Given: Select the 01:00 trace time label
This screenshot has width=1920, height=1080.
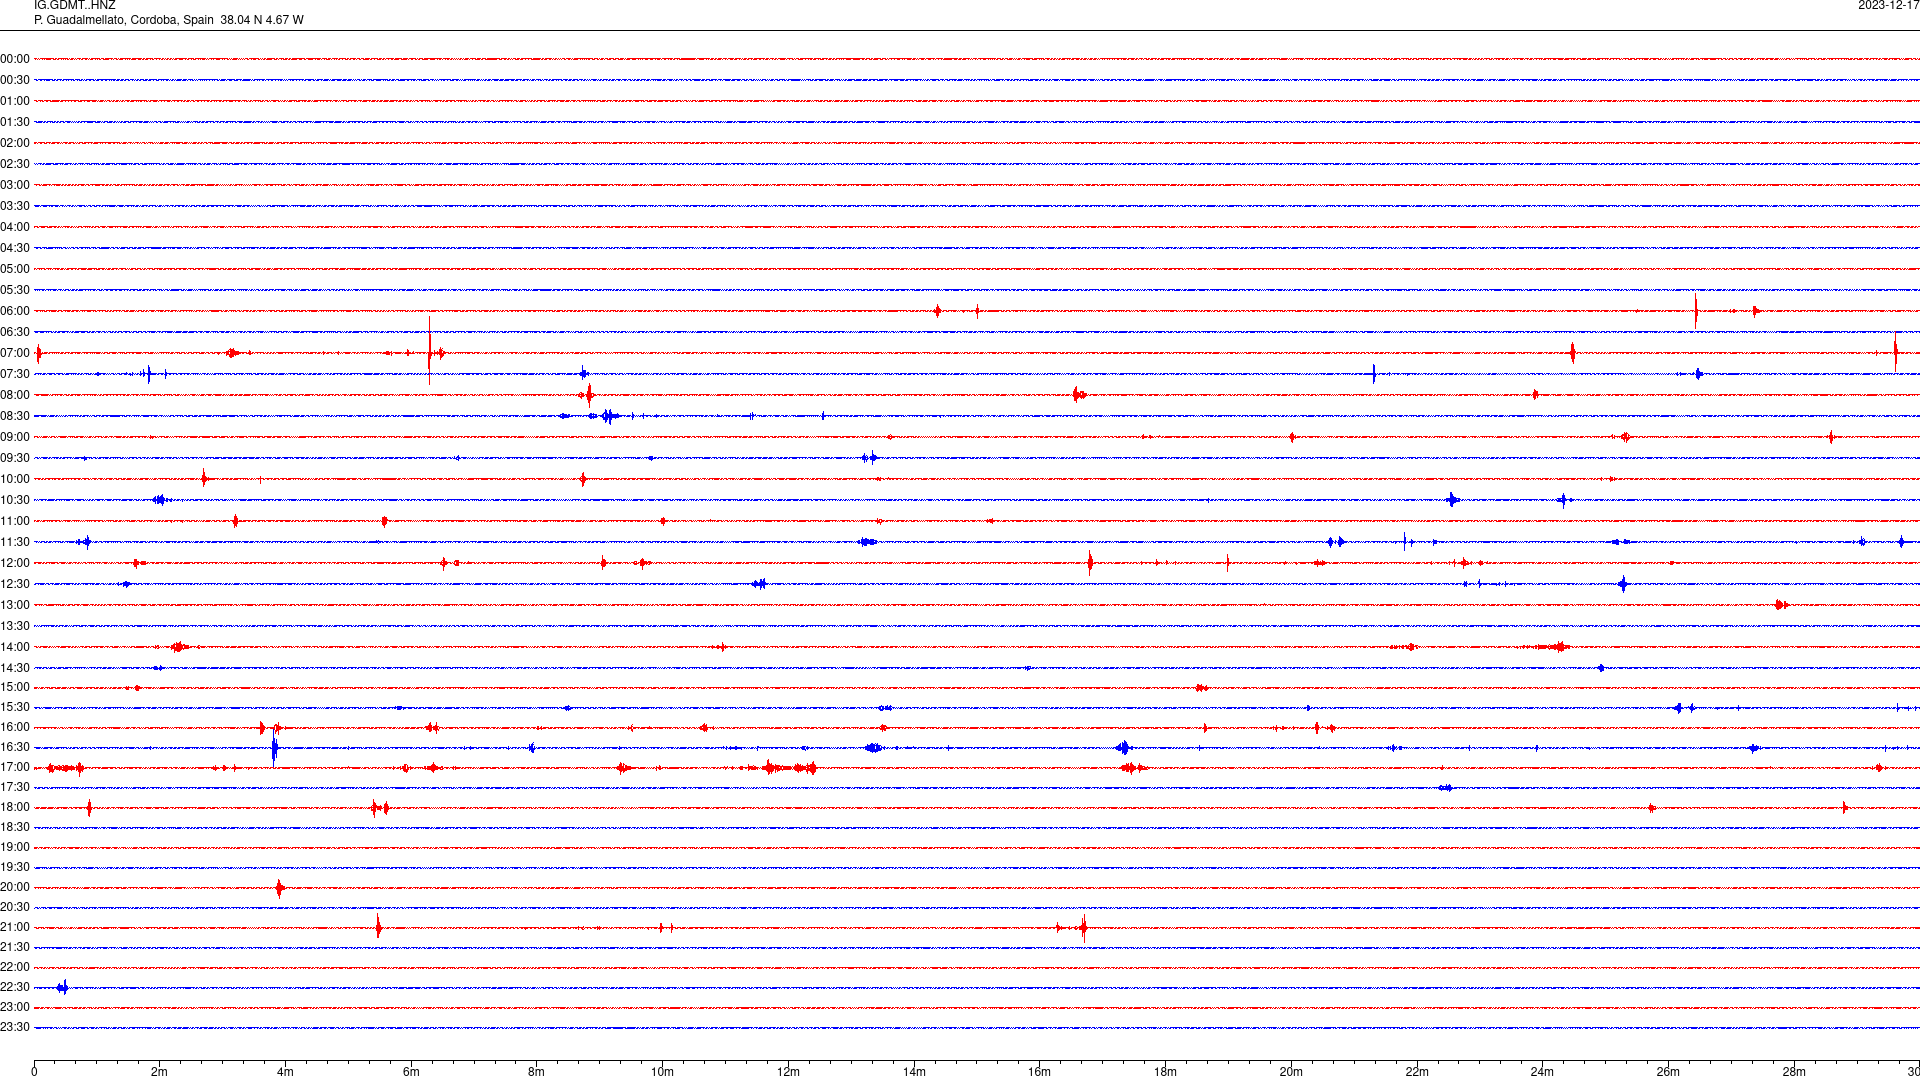Looking at the screenshot, I should (15, 101).
